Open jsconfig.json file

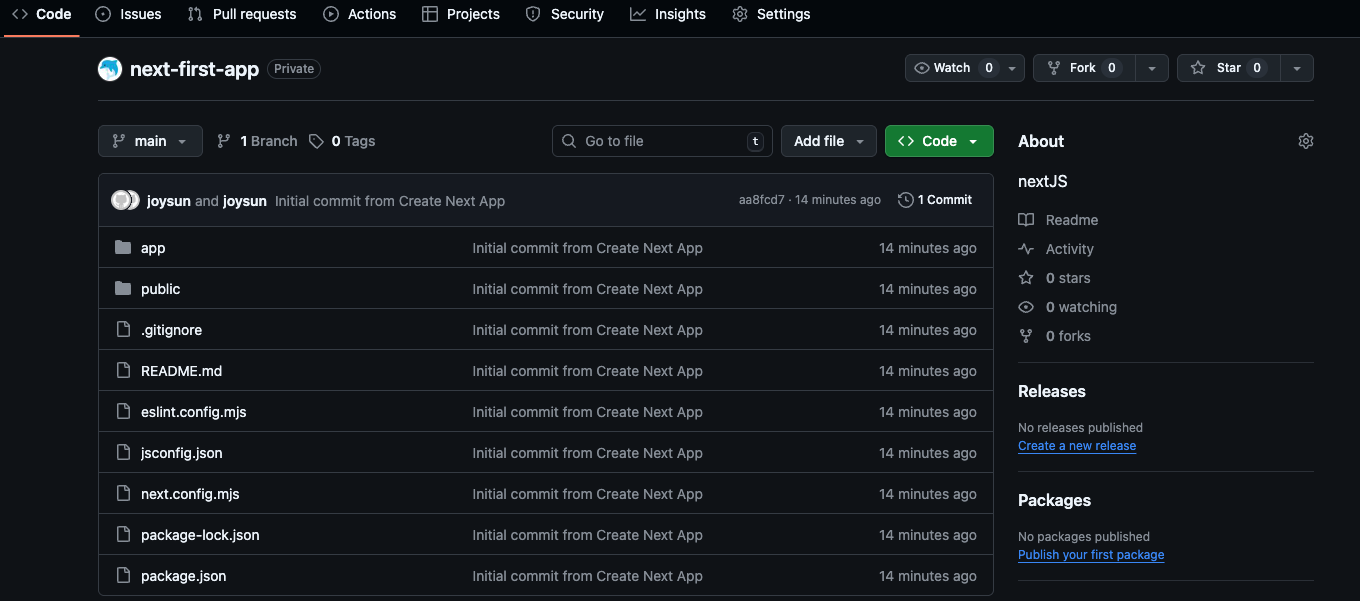[182, 453]
